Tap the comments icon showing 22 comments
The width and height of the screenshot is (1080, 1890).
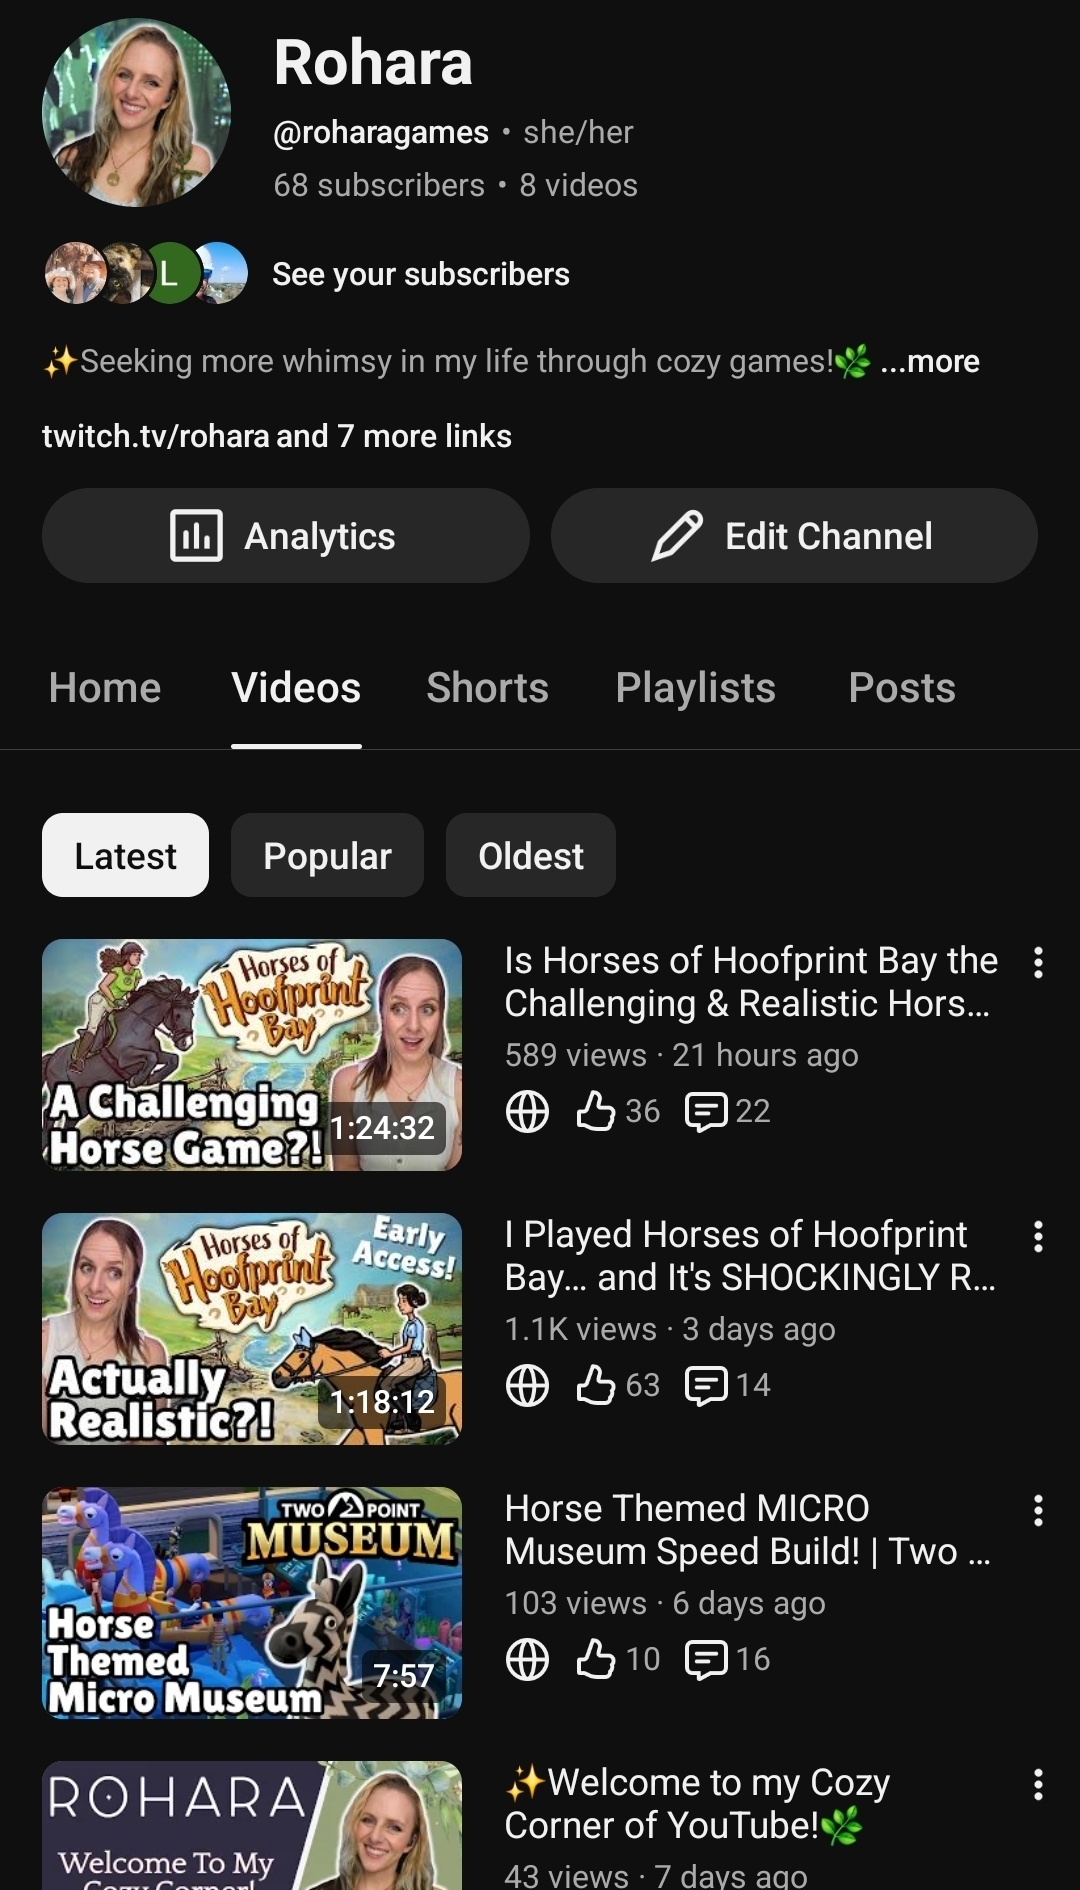(x=706, y=1111)
